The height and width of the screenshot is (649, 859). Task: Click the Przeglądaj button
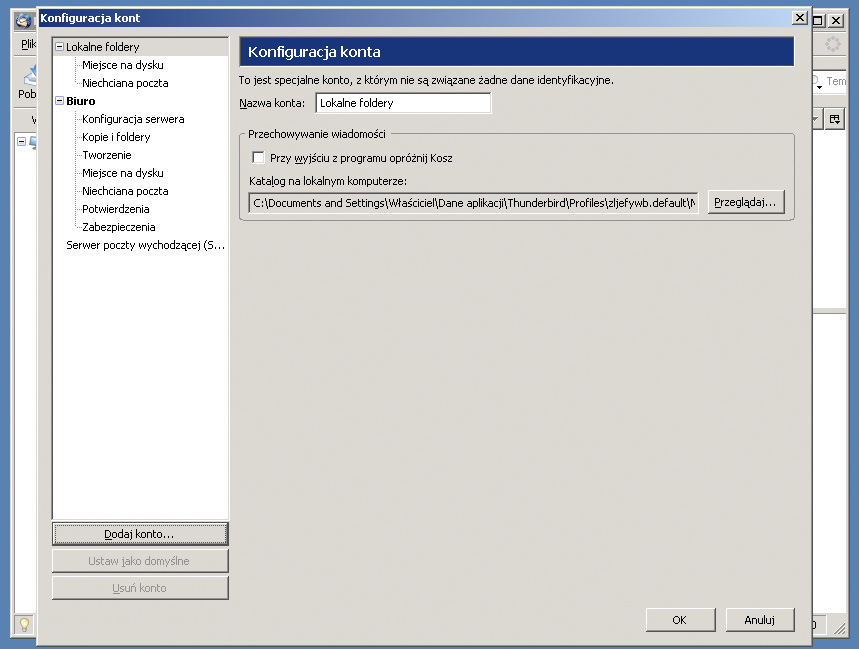click(746, 202)
